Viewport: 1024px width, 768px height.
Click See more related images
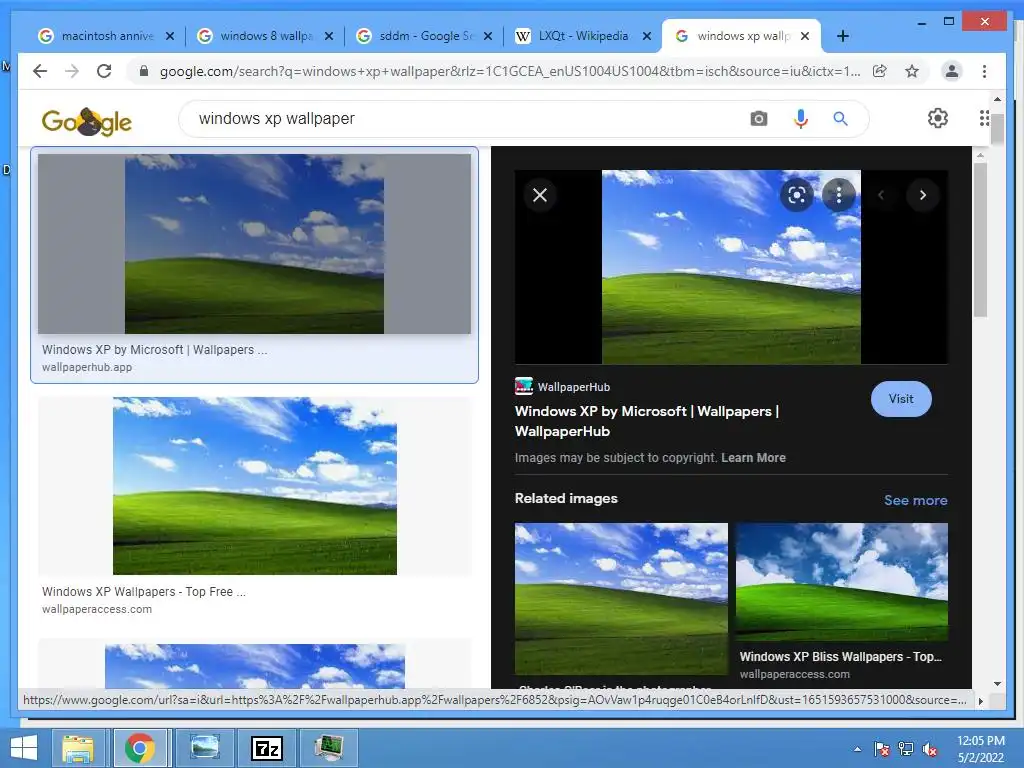916,500
